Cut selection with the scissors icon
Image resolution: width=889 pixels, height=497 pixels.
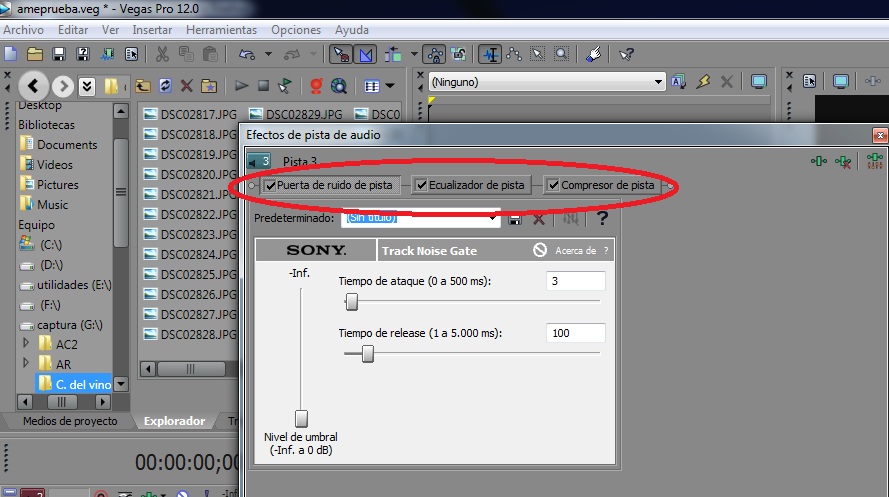pos(162,54)
